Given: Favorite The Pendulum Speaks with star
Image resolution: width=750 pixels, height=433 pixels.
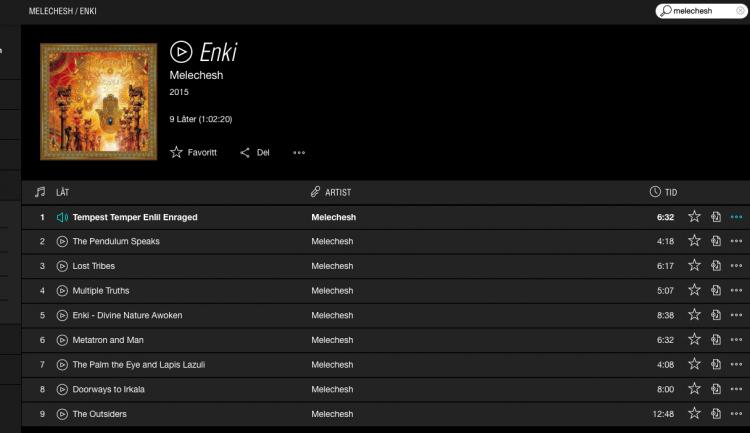Looking at the screenshot, I should (694, 241).
